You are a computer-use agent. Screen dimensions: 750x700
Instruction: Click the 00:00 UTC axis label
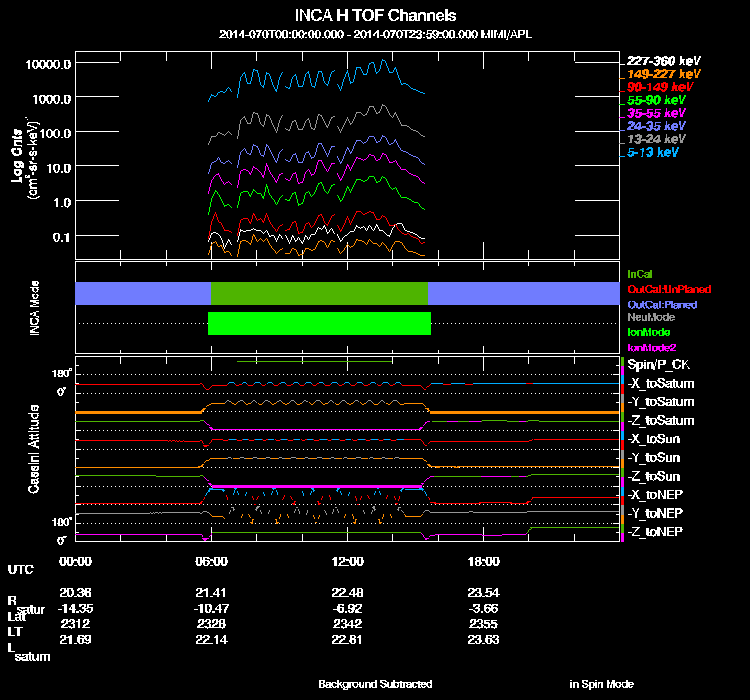click(x=75, y=561)
